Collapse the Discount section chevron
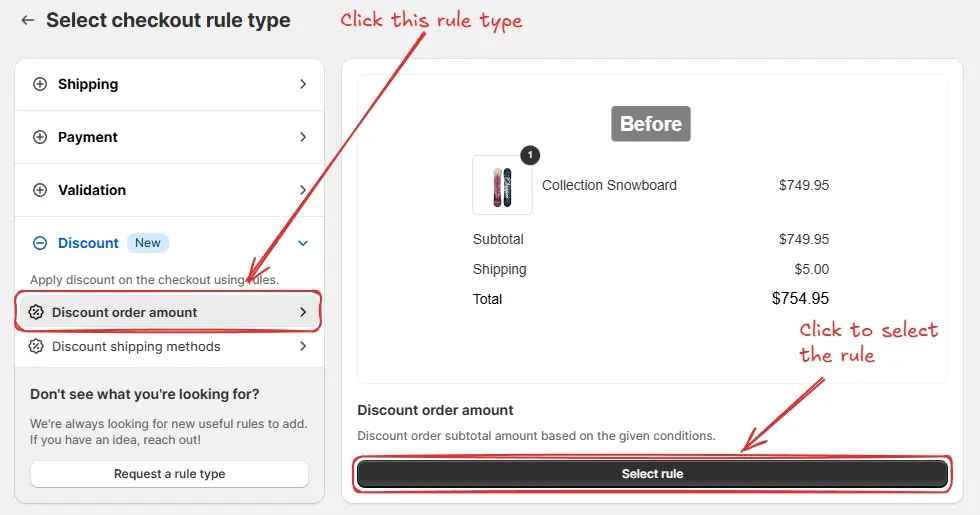This screenshot has height=515, width=980. tap(303, 243)
